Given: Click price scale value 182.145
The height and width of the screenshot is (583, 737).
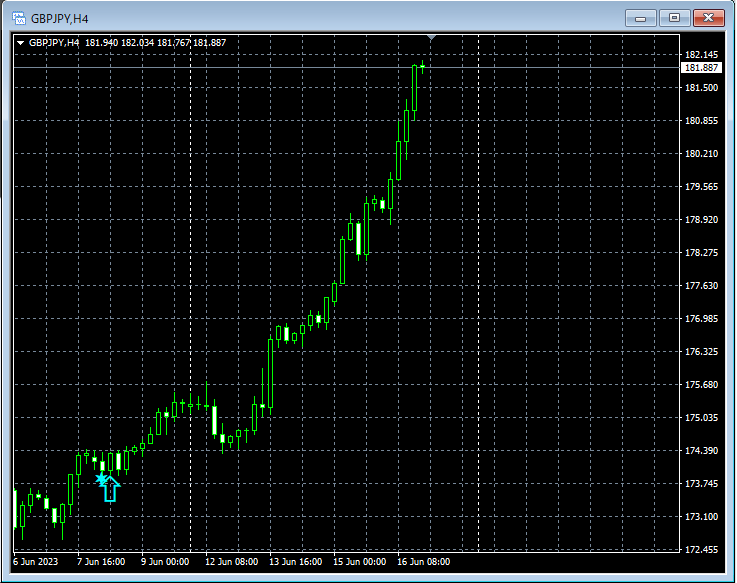Looking at the screenshot, I should click(x=701, y=55).
